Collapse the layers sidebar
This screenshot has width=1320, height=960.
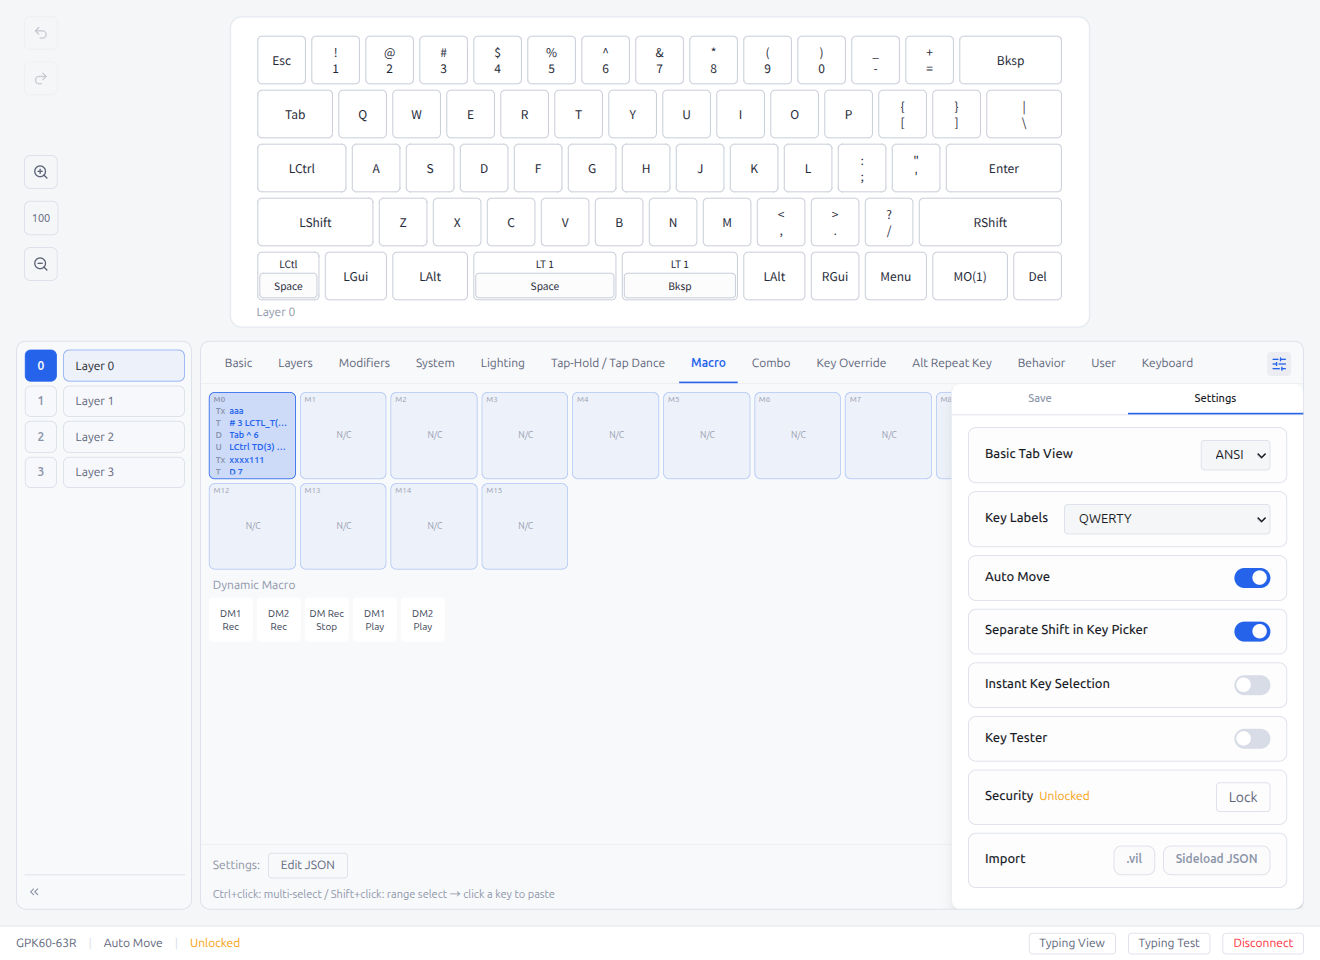33,891
